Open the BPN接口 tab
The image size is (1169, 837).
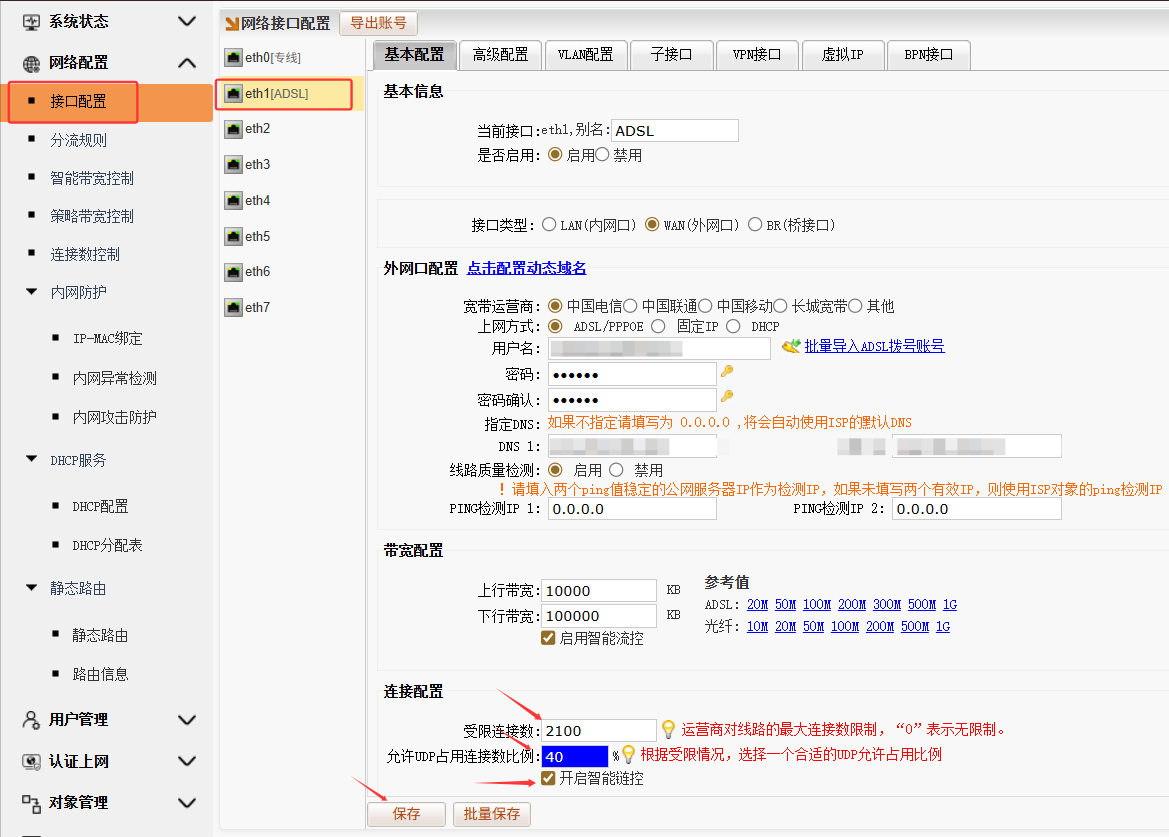coord(928,55)
